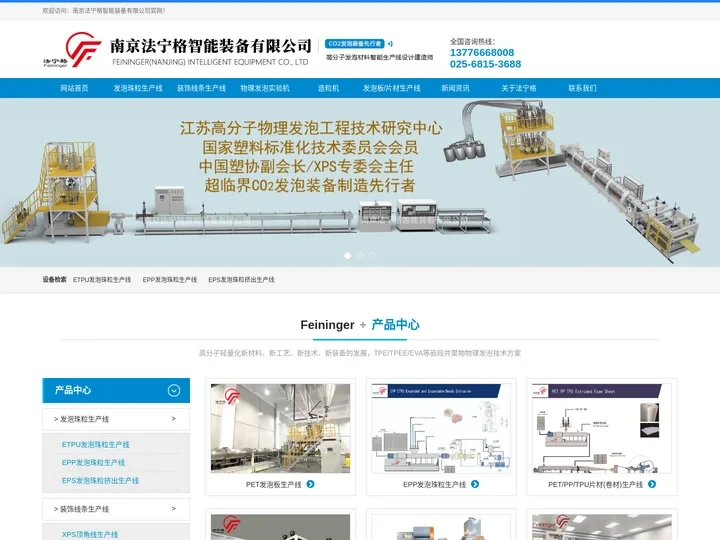This screenshot has width=720, height=540.
Task: Click the phone number 13776668008
Action: (x=482, y=52)
